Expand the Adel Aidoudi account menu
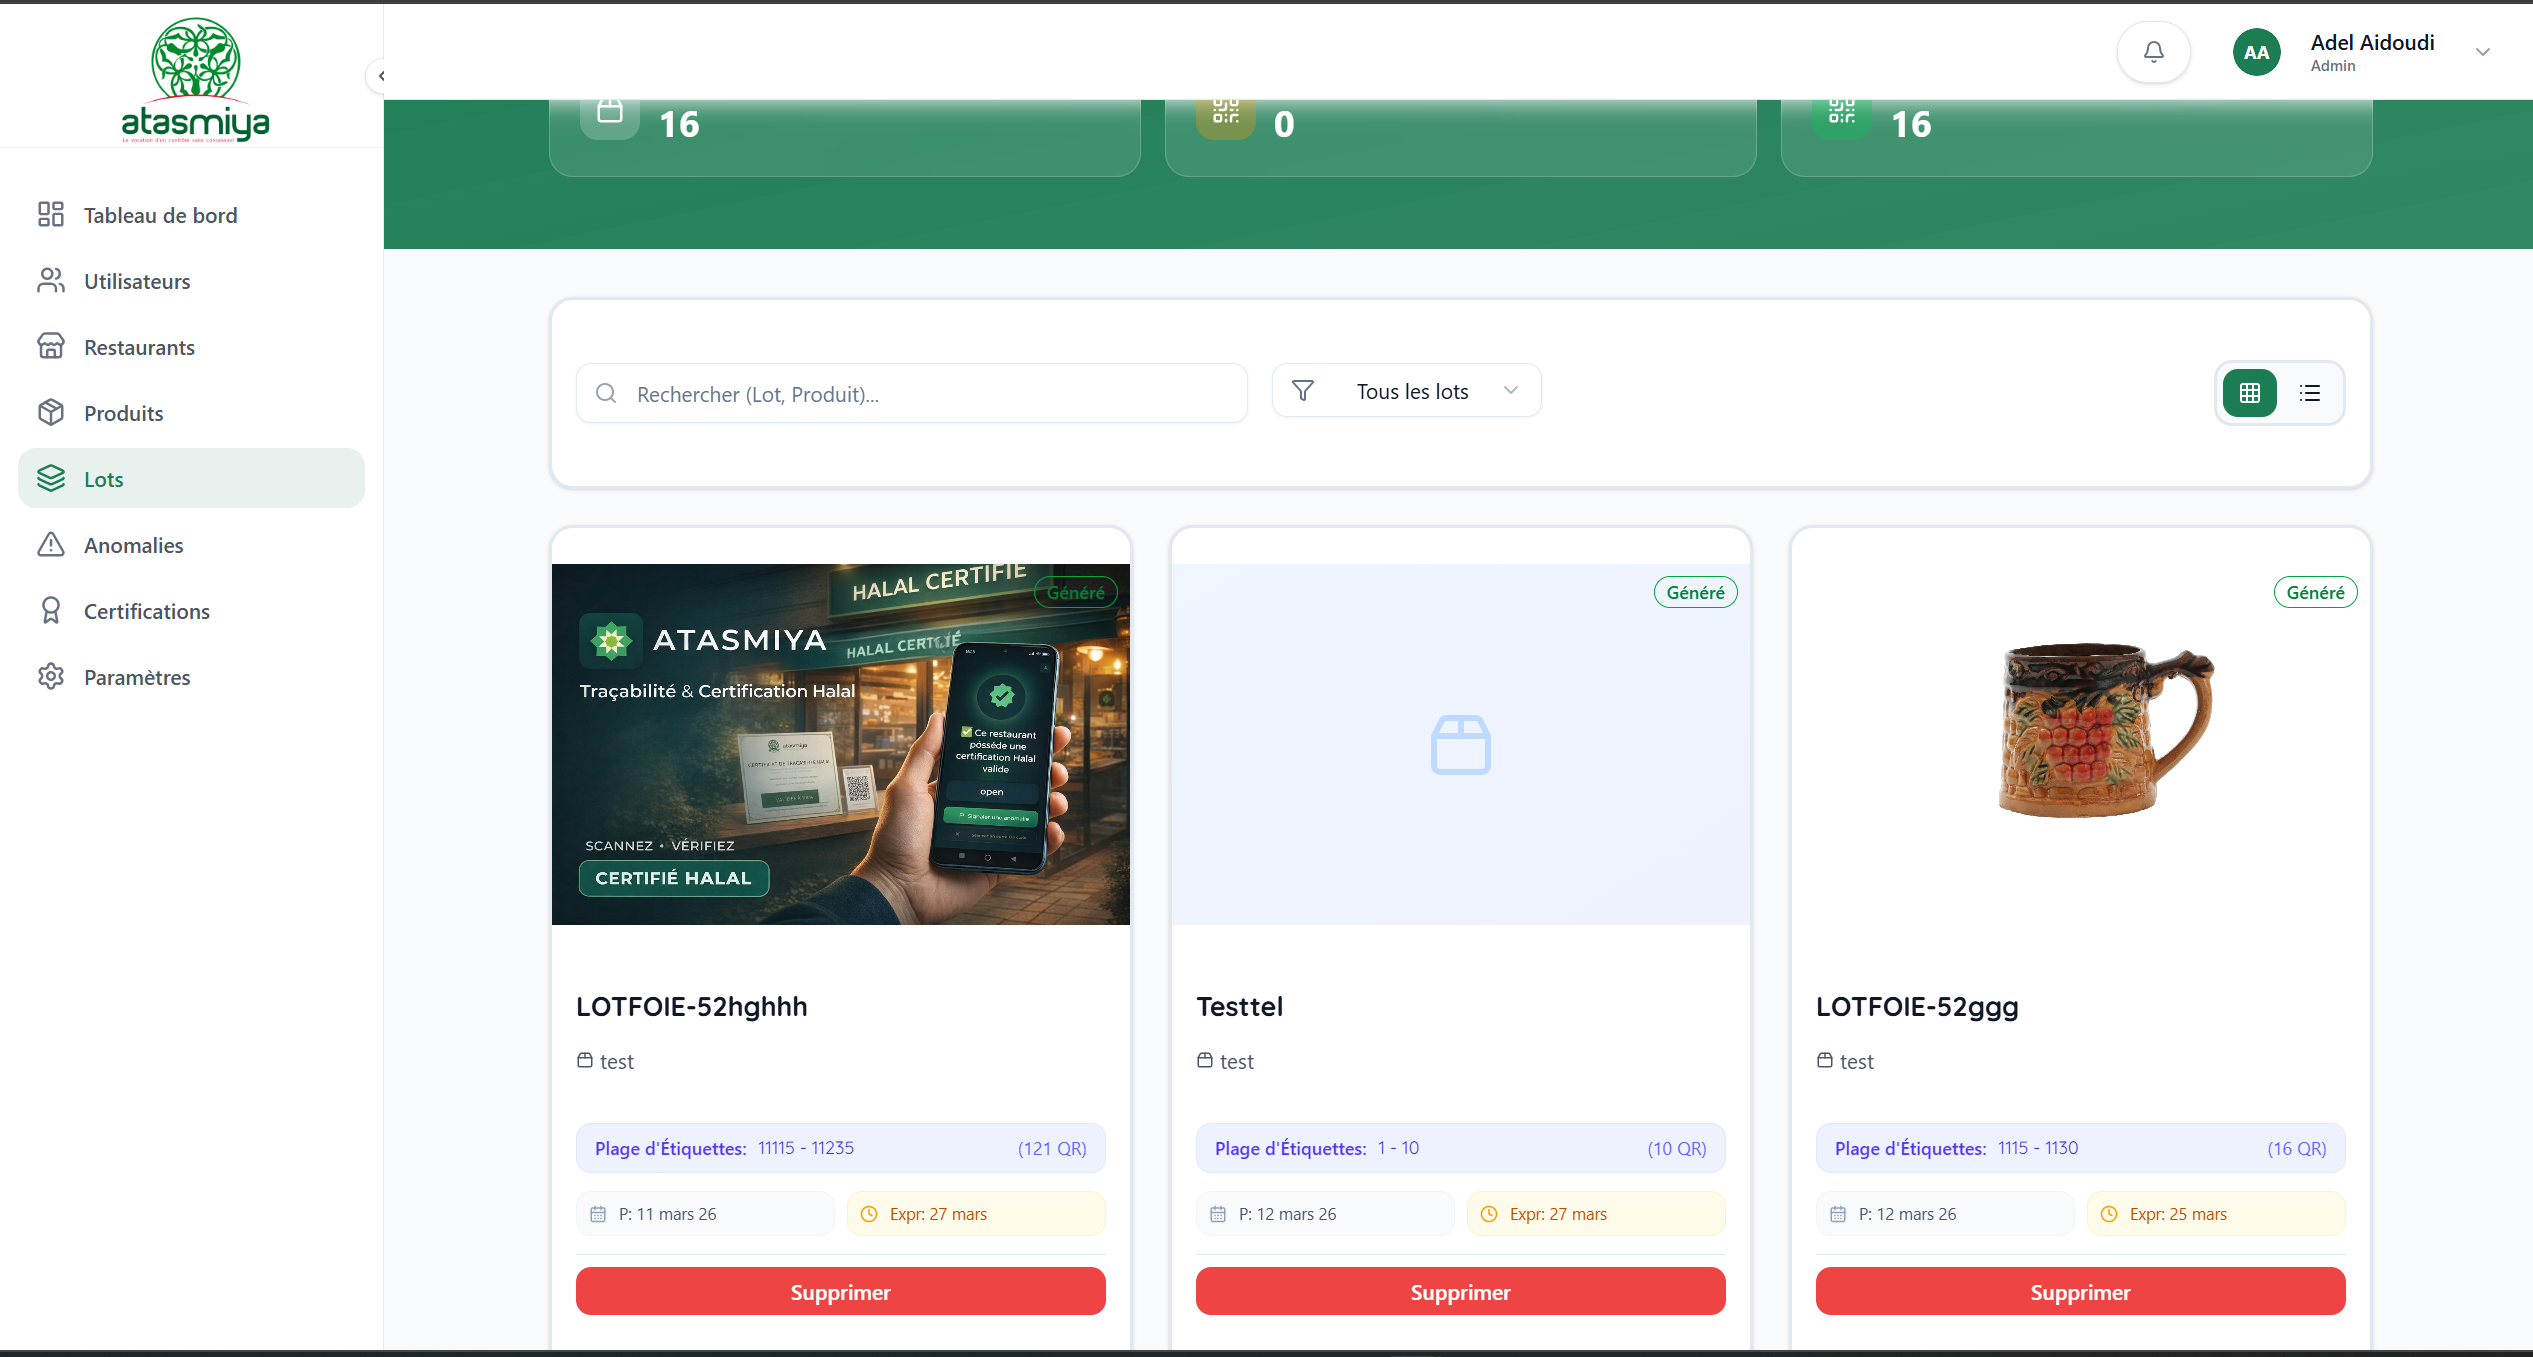 pyautogui.click(x=2482, y=52)
